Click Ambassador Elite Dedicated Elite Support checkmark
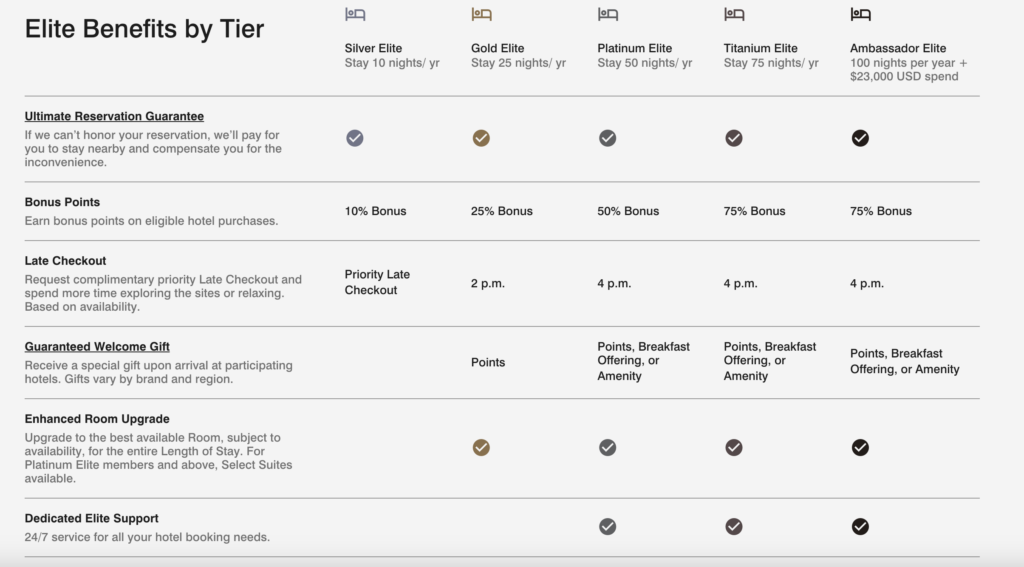The width and height of the screenshot is (1024, 567). (860, 526)
